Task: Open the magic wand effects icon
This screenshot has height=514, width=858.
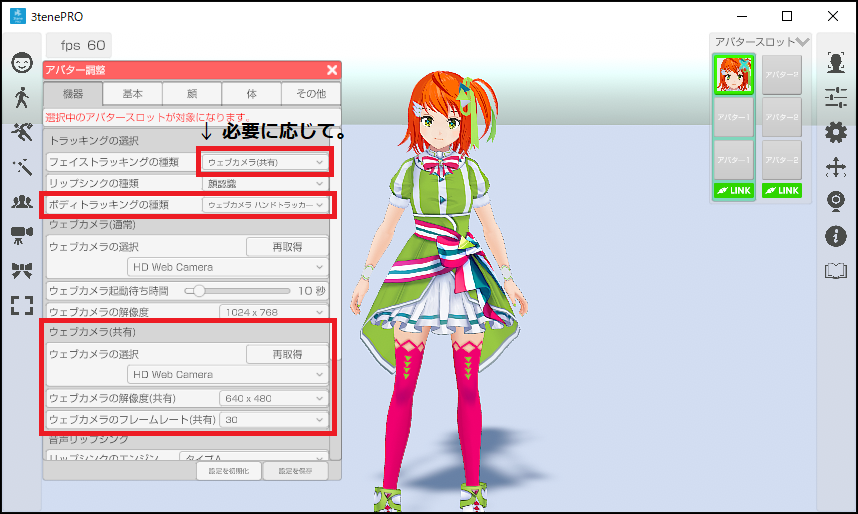Action: [22, 167]
